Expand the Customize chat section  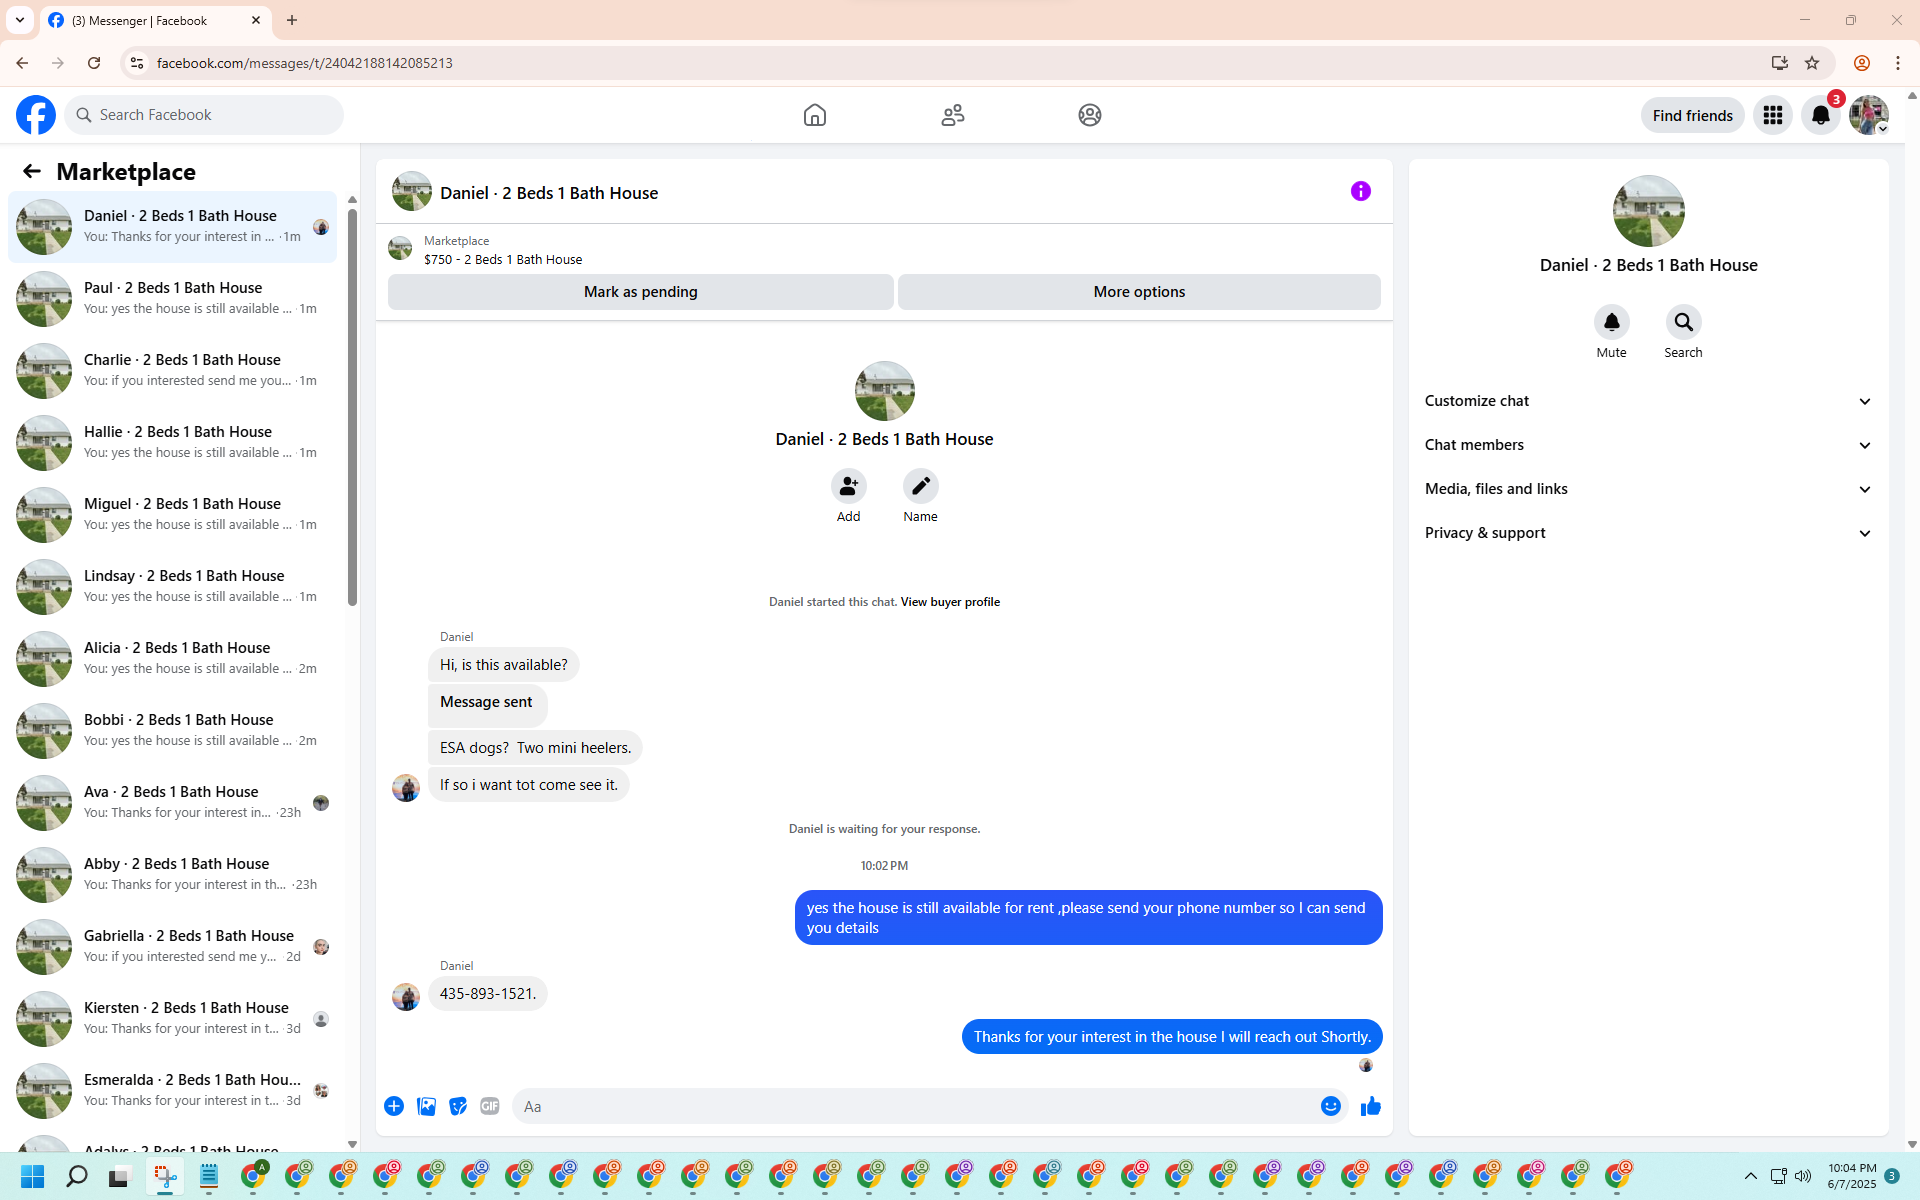[x=1648, y=401]
